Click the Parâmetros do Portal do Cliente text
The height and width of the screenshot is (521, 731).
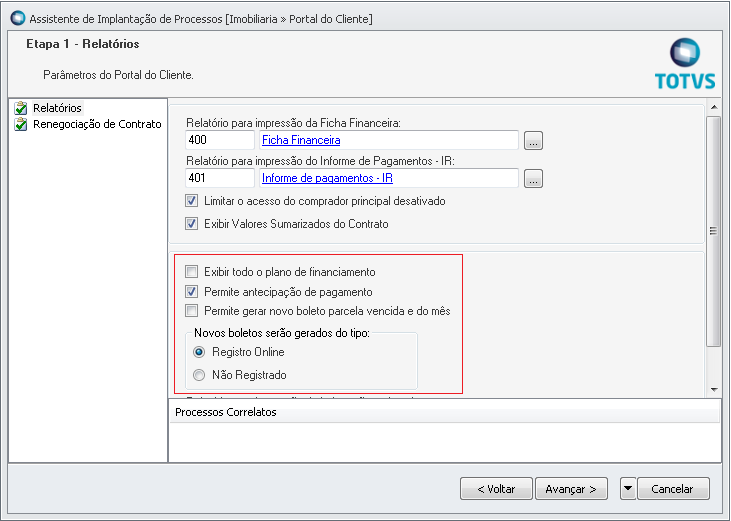click(x=118, y=75)
